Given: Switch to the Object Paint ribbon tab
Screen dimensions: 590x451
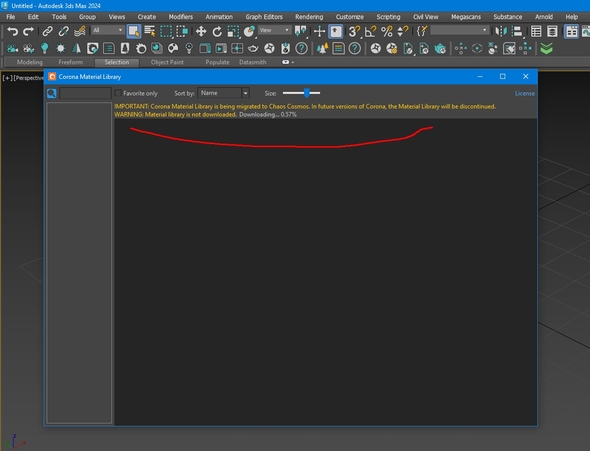Looking at the screenshot, I should 167,62.
